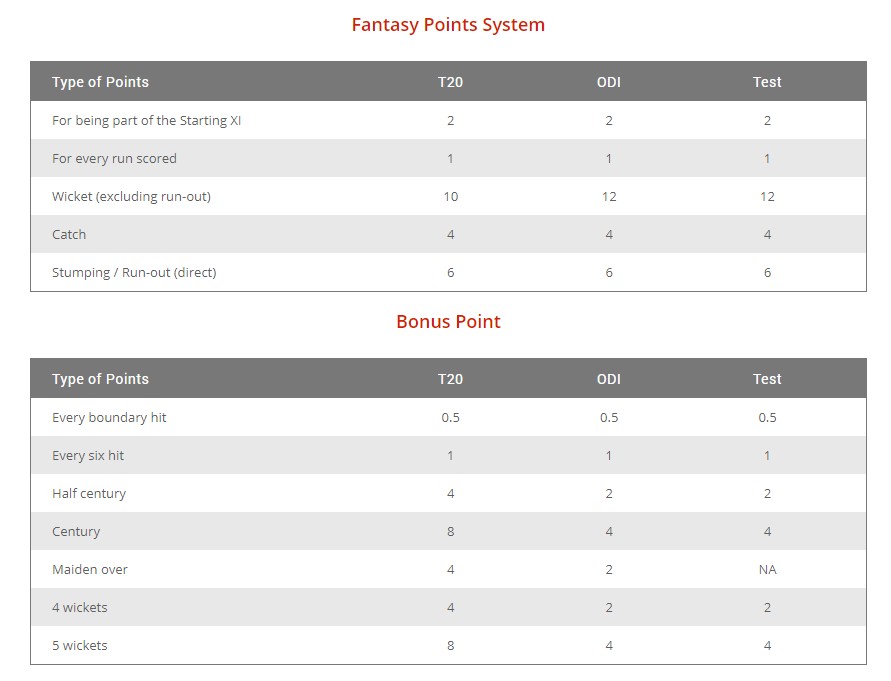Screen dimensions: 891x681
Task: Click the "Bonus Point" heading
Action: point(448,322)
